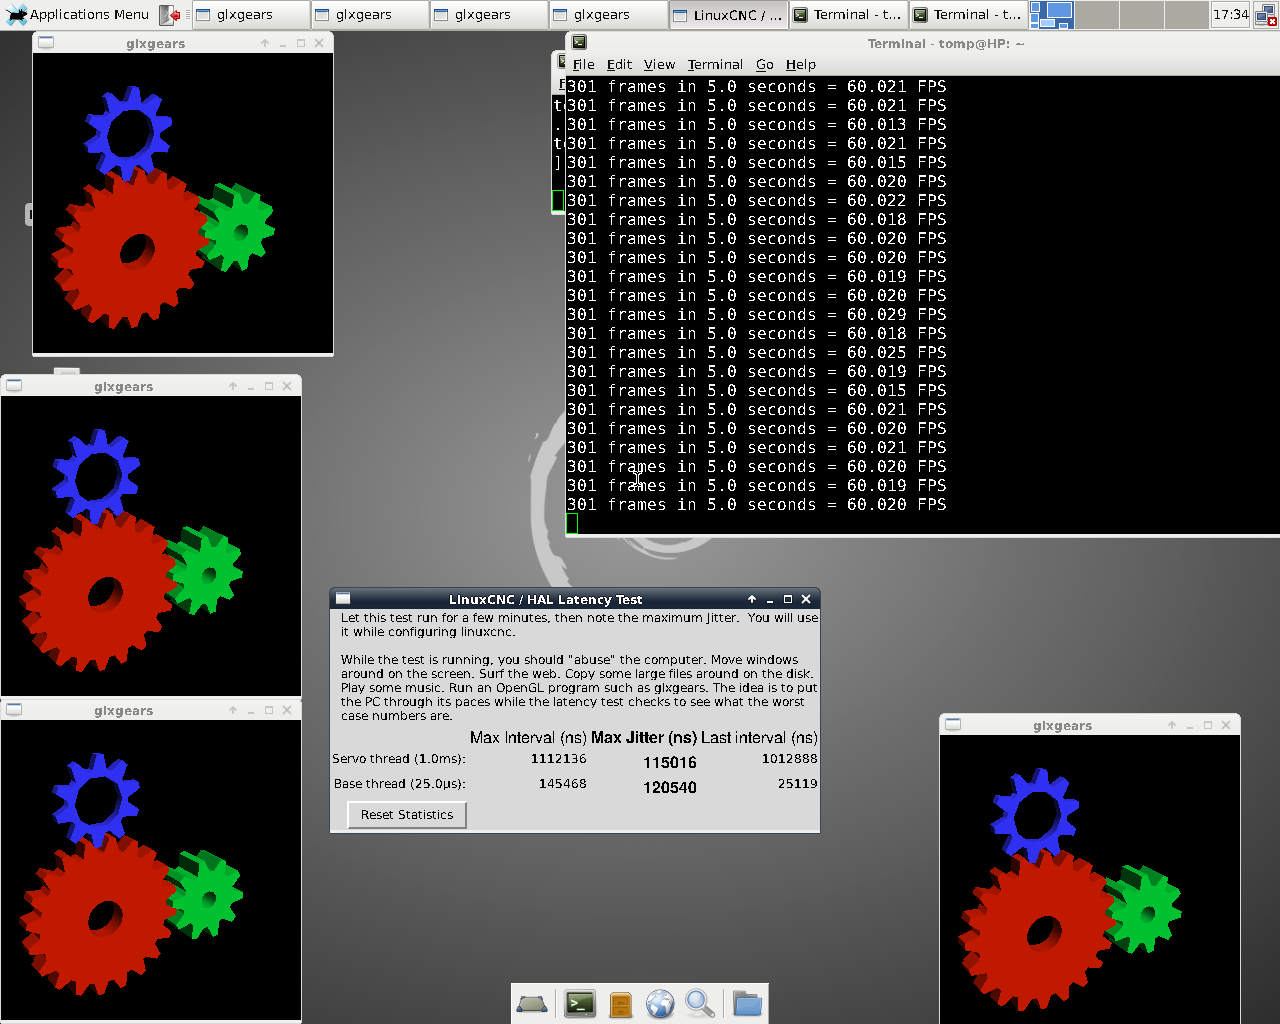Open the blue folder icon in the dock
This screenshot has width=1280, height=1024.
747,1003
